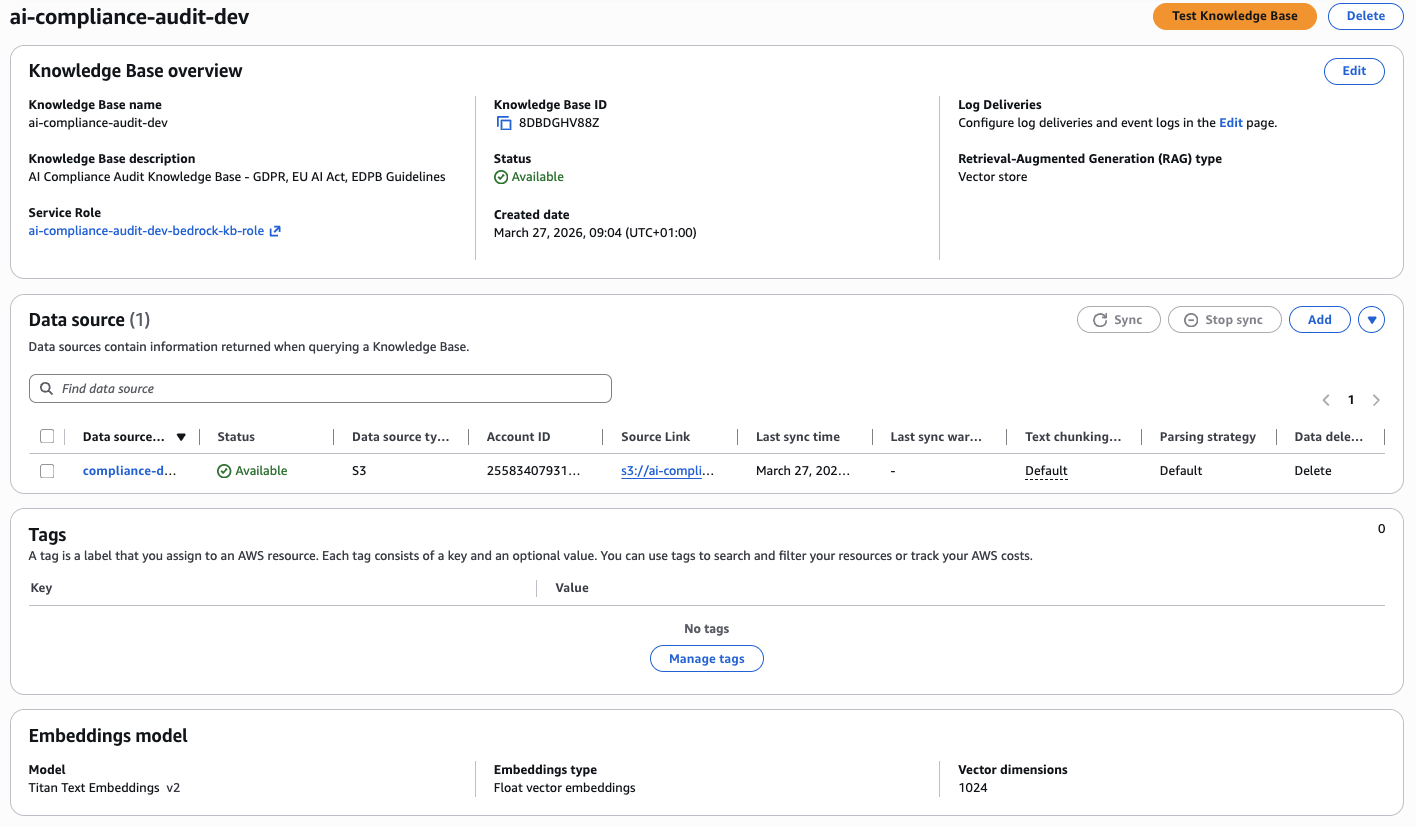This screenshot has width=1416, height=826.
Task: Click Delete to remove the knowledge base
Action: [x=1365, y=16]
